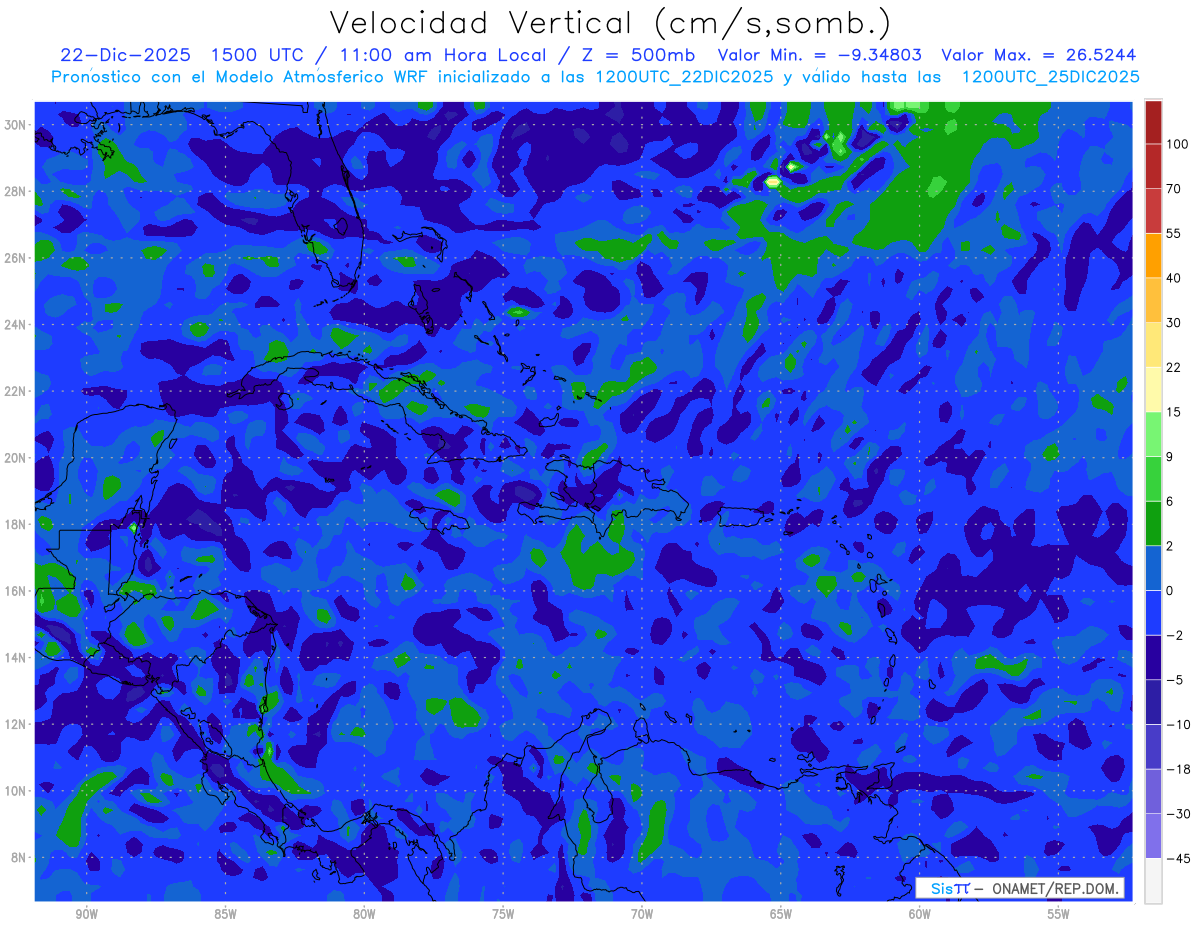Click the 'Velocidad Vertical (cm/s,somb.)' title
The height and width of the screenshot is (927, 1200).
[610, 24]
